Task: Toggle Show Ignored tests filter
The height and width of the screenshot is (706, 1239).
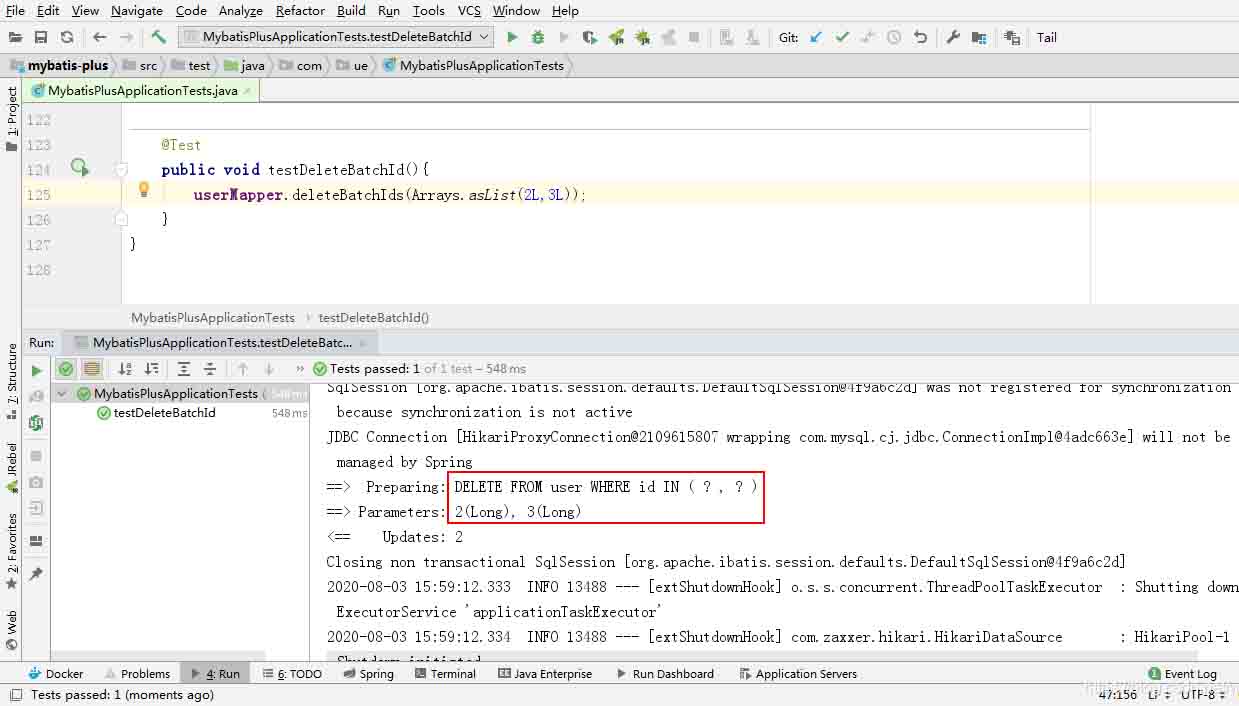Action: click(x=92, y=369)
